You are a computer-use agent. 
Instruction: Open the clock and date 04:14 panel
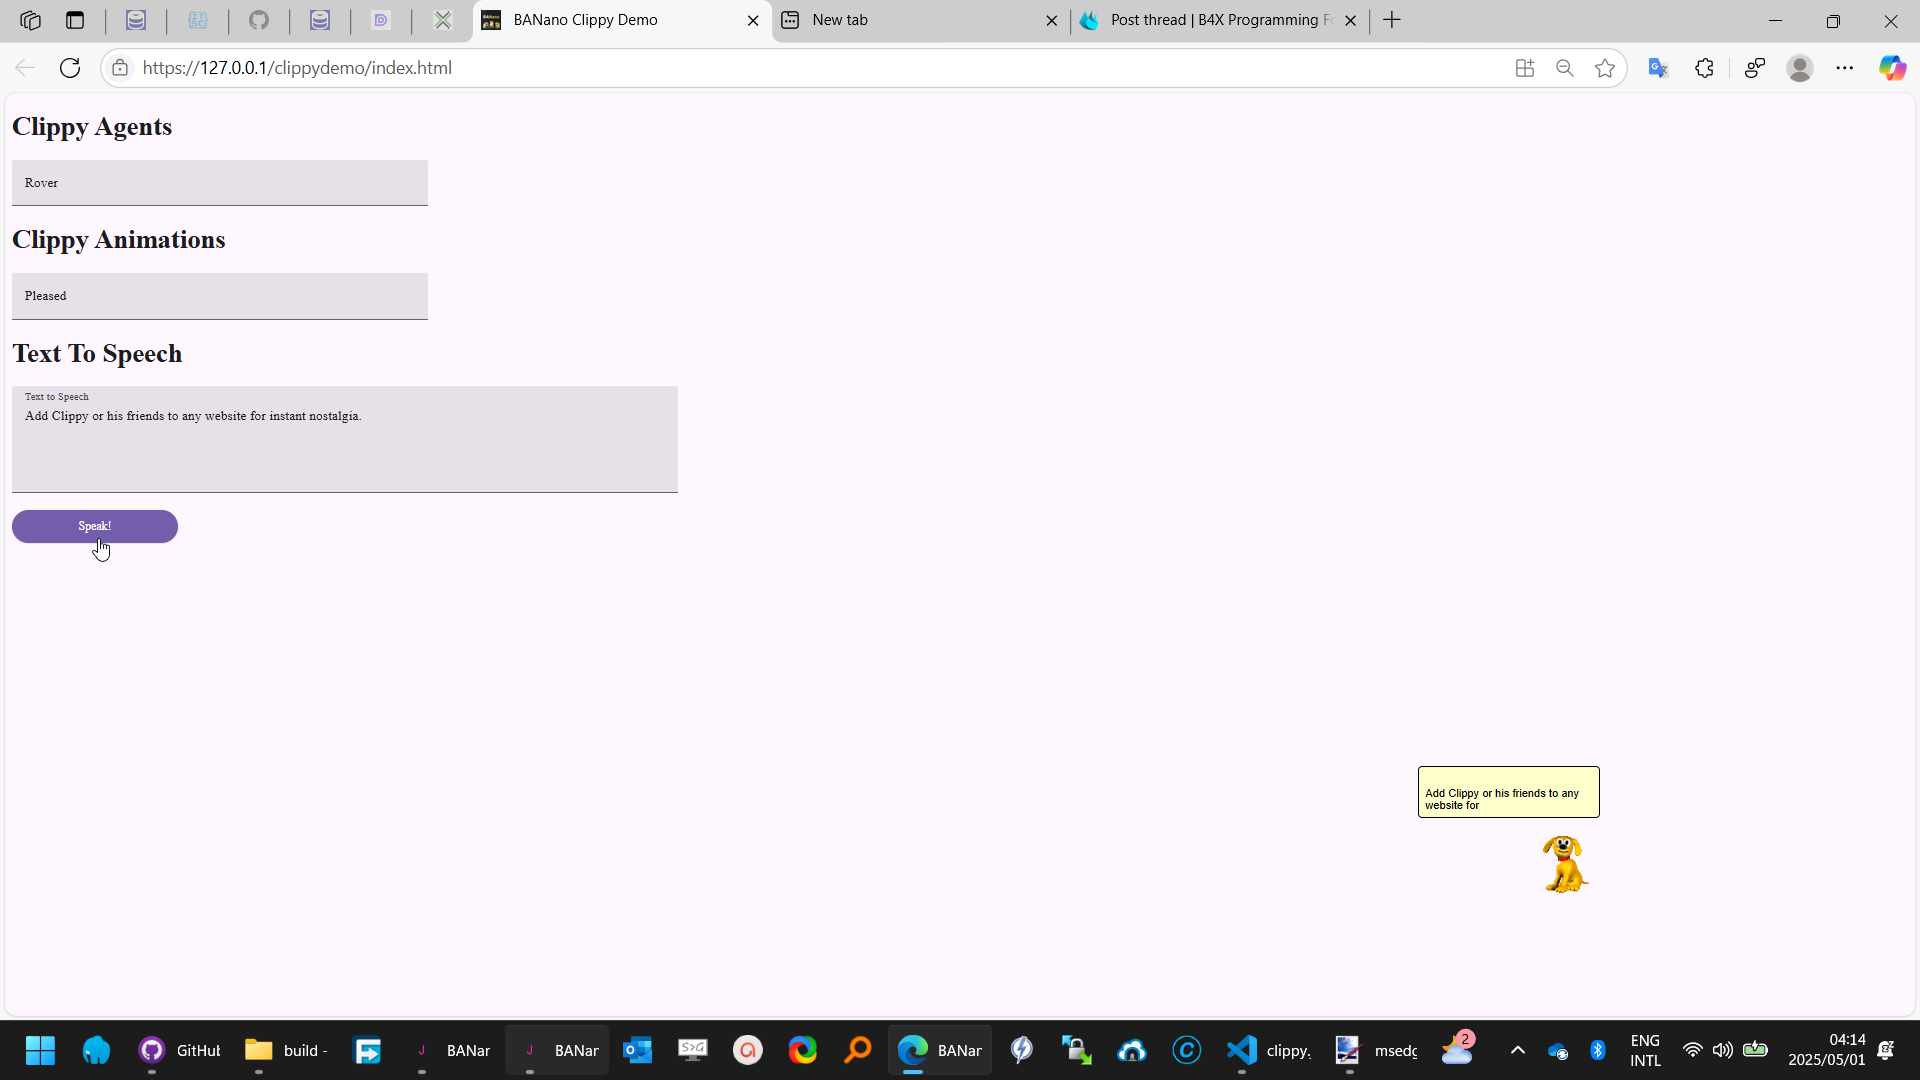[1827, 1050]
